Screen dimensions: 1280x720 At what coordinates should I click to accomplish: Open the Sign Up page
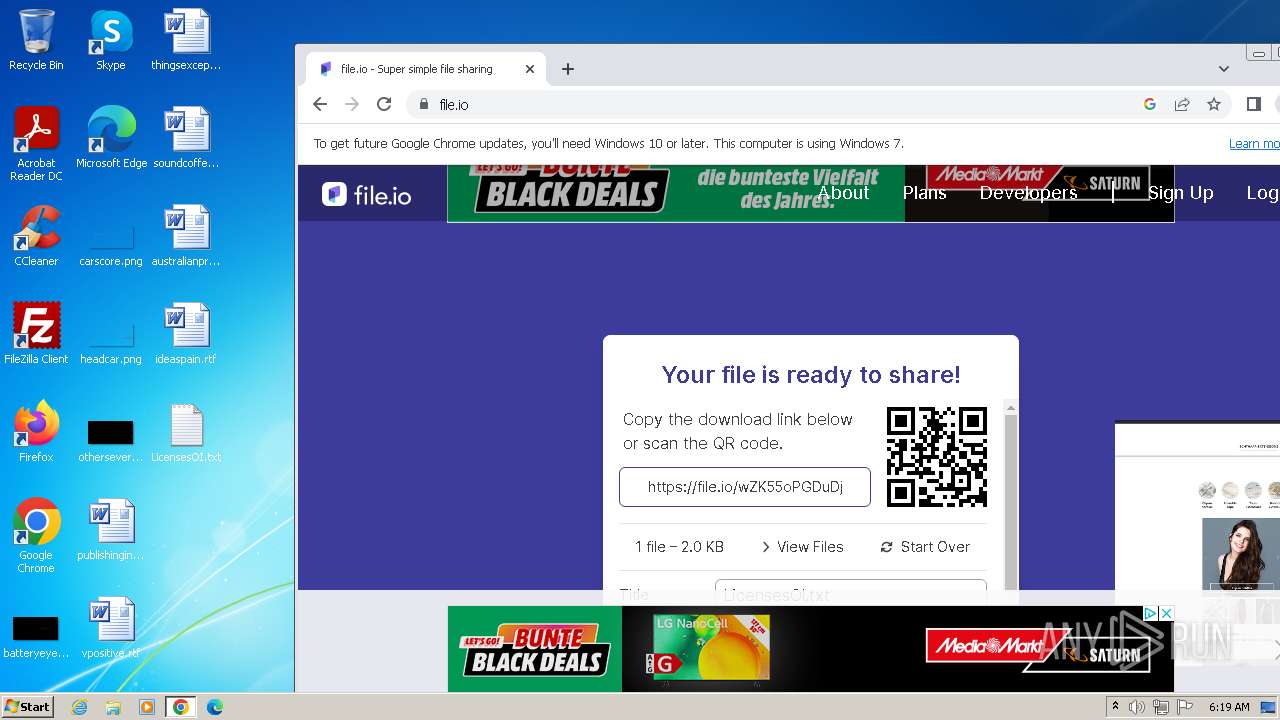point(1180,193)
